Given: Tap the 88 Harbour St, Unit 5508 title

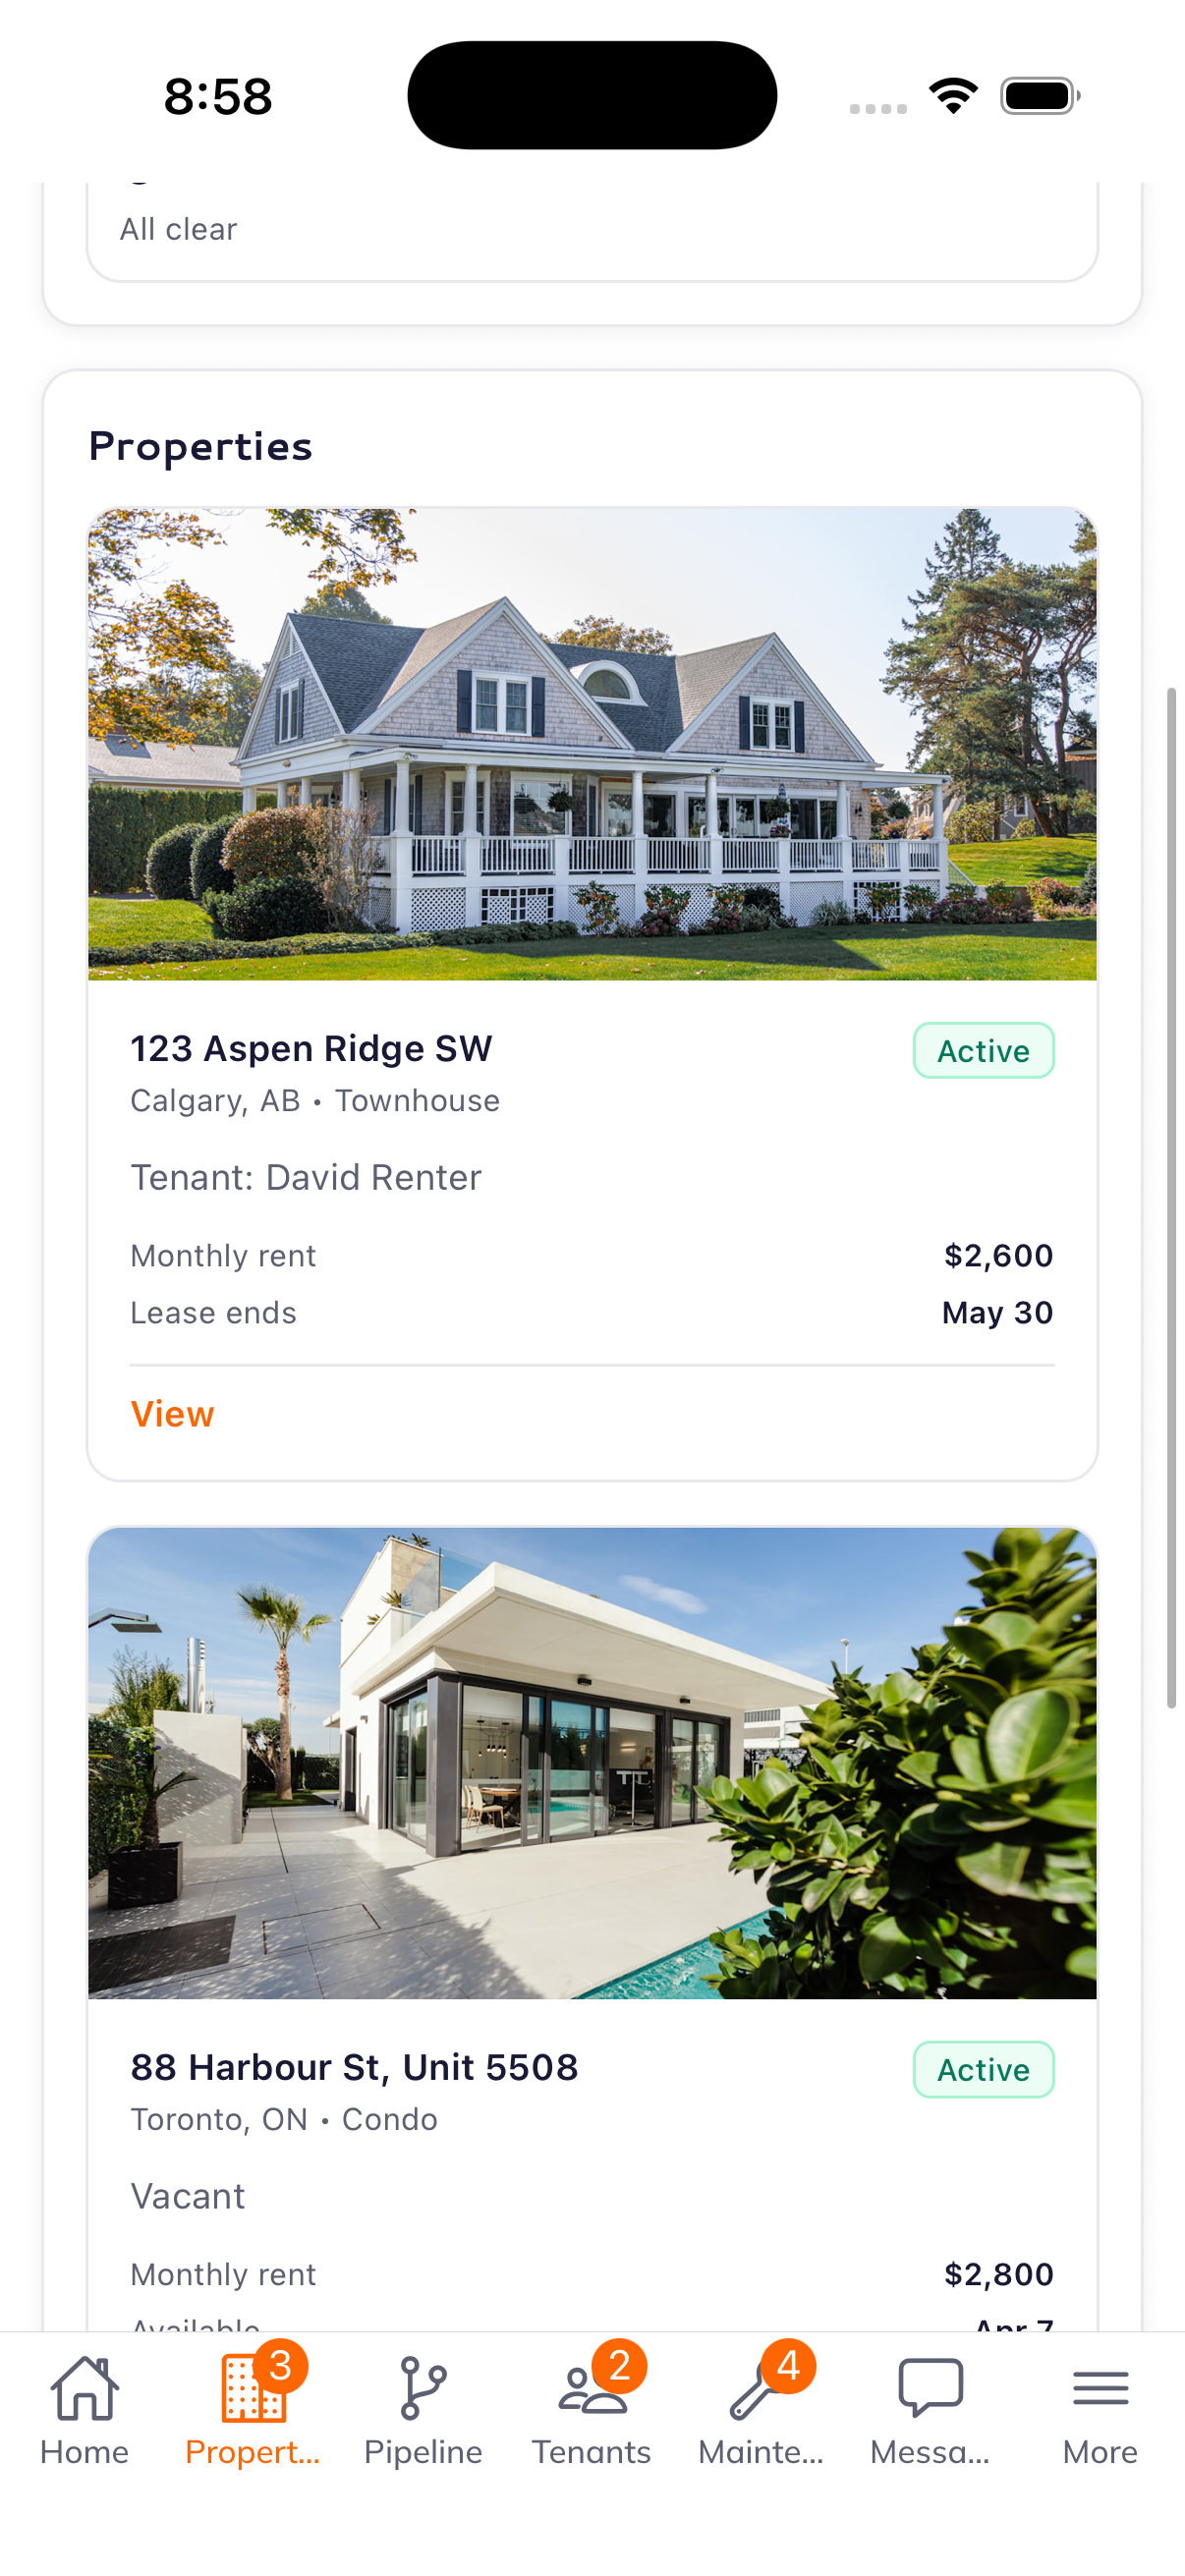Looking at the screenshot, I should (x=354, y=2067).
